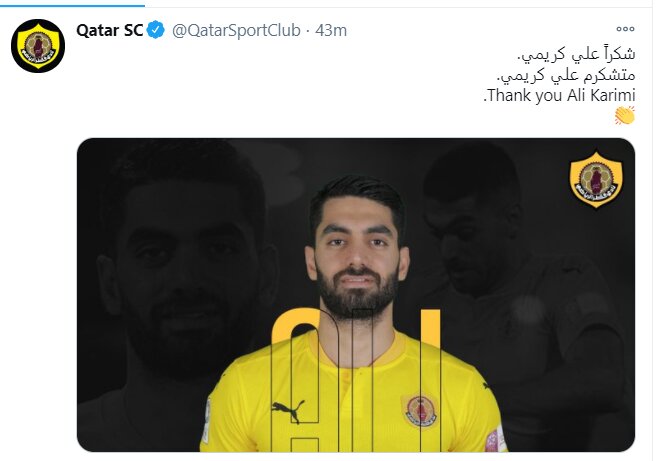The height and width of the screenshot is (461, 660).
Task: Click the blue verified badge
Action: click(x=156, y=30)
